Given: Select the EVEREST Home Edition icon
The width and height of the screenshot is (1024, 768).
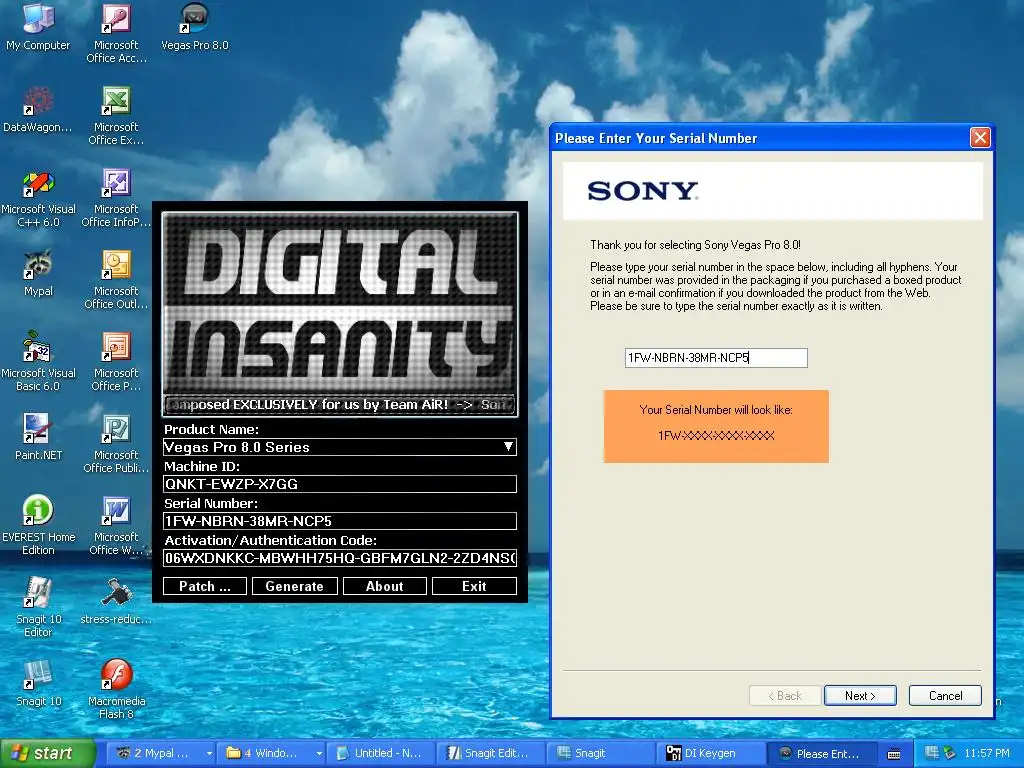Looking at the screenshot, I should point(38,526).
